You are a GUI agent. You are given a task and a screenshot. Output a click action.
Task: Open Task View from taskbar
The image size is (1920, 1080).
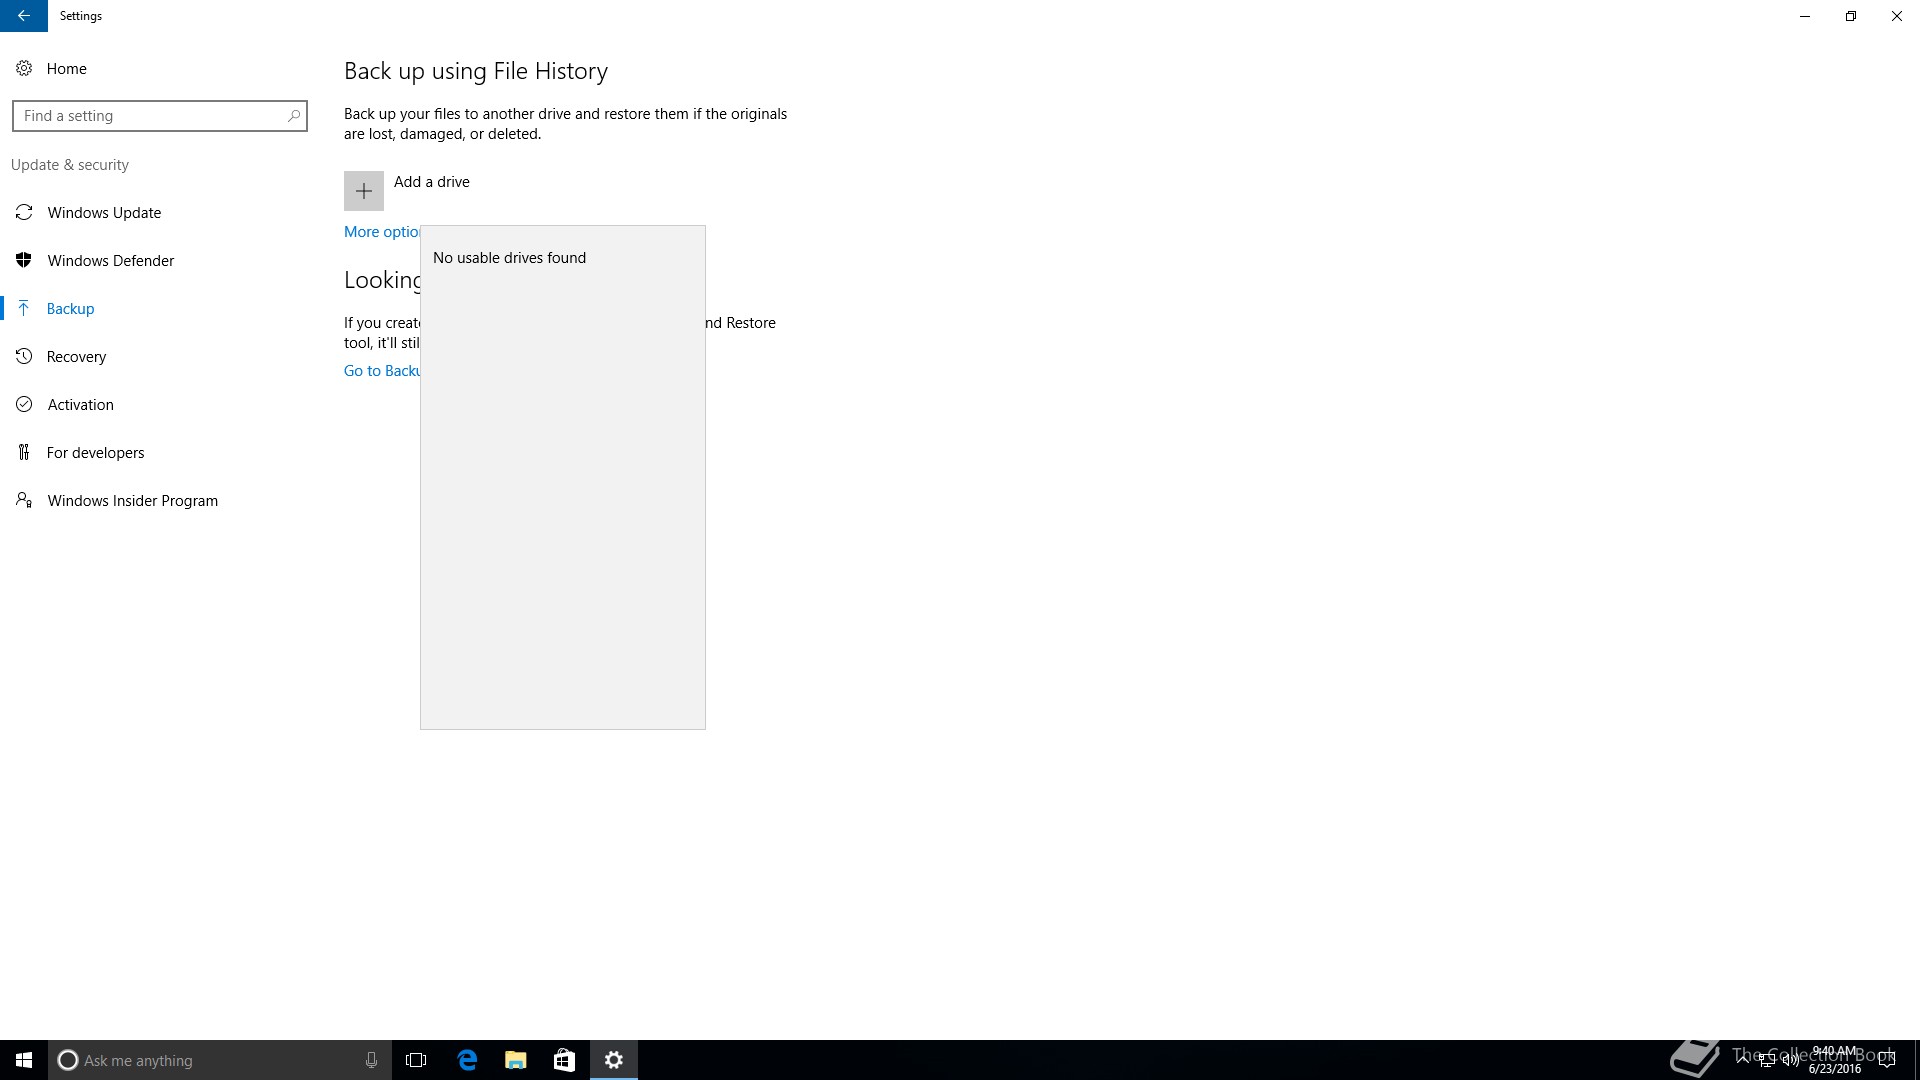tap(416, 1060)
